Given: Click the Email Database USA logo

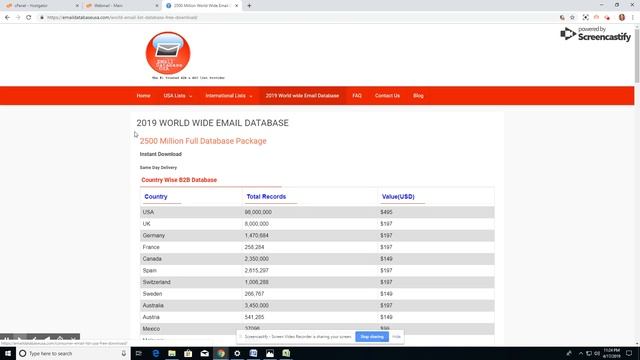Looking at the screenshot, I should click(168, 53).
